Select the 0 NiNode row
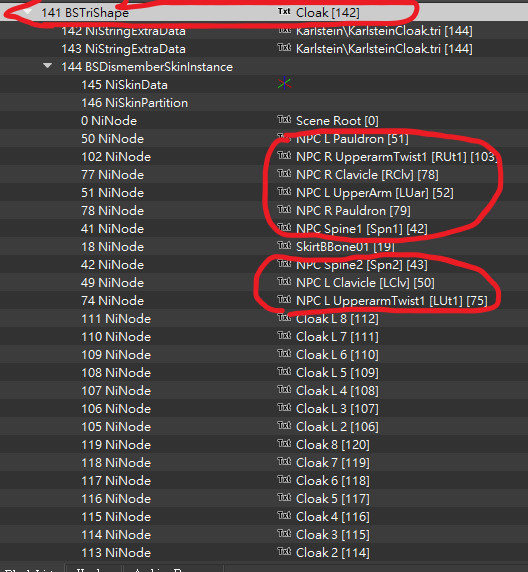The width and height of the screenshot is (528, 572). 109,121
